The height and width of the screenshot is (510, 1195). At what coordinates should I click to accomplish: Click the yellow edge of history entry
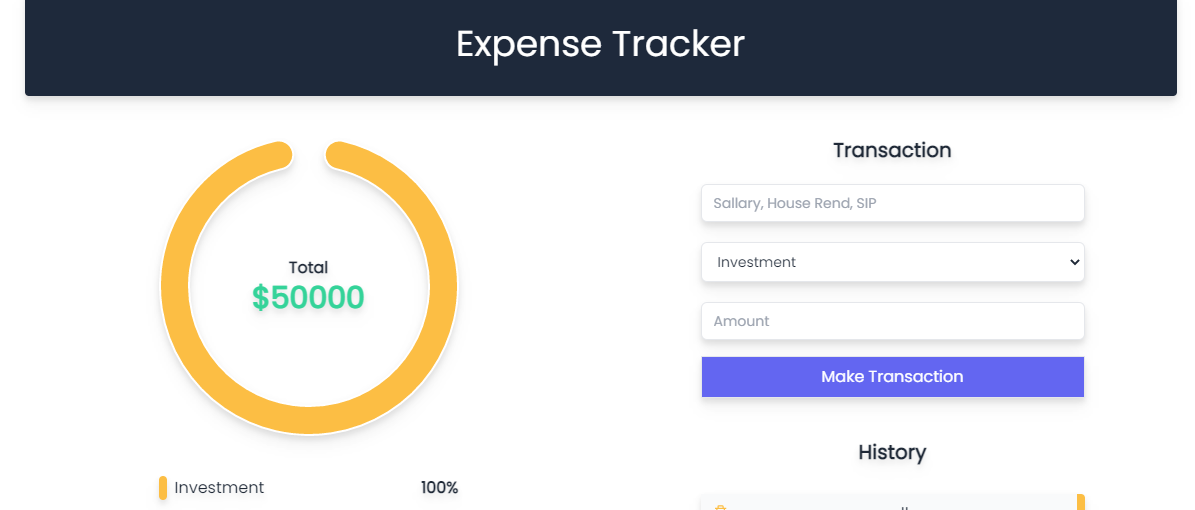click(1081, 502)
